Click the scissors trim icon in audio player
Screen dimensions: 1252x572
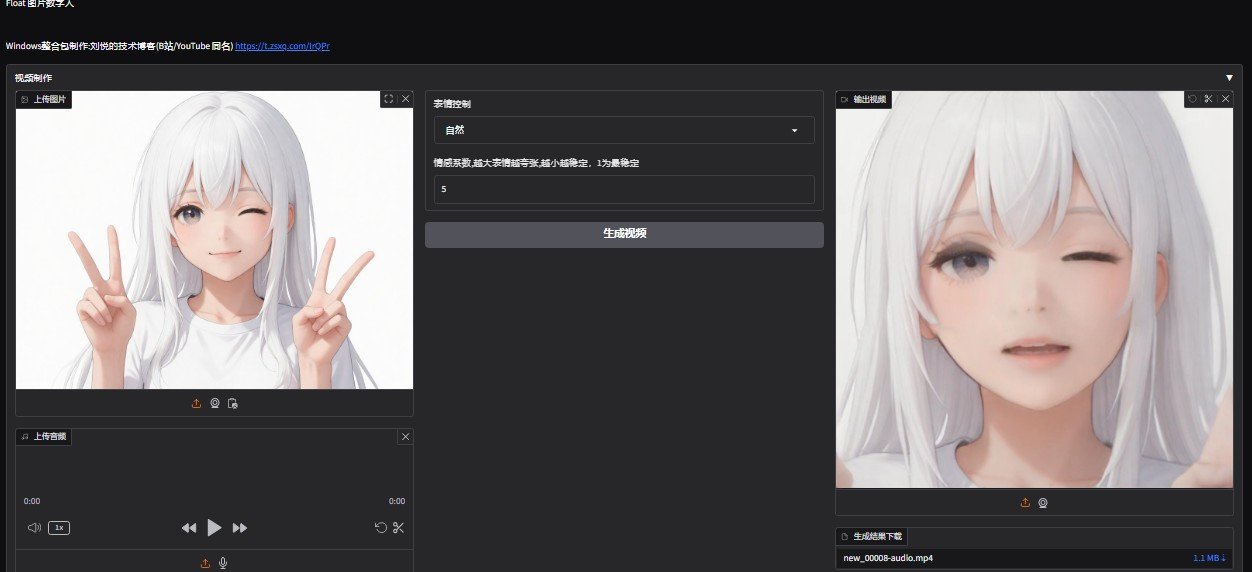[x=398, y=527]
